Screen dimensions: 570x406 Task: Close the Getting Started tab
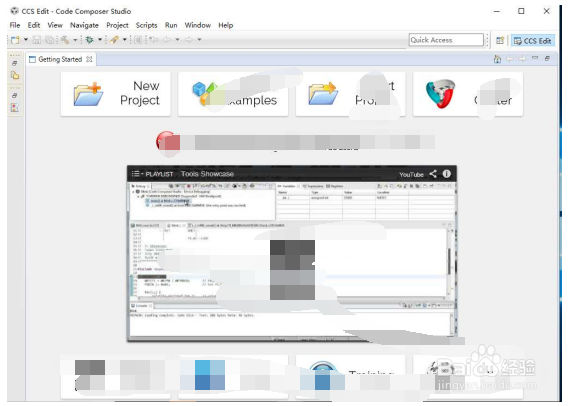pos(89,59)
